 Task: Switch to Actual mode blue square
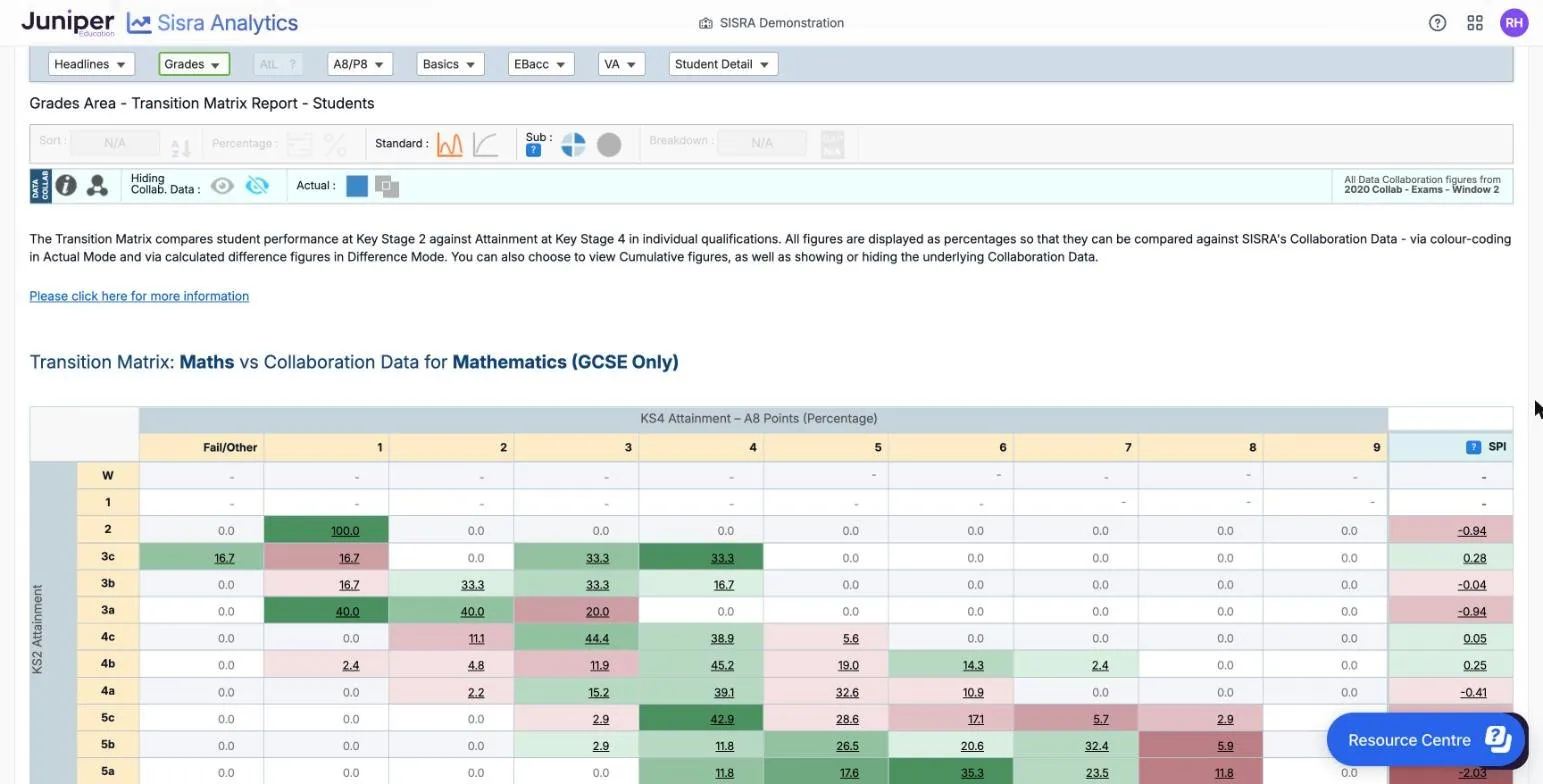tap(357, 186)
